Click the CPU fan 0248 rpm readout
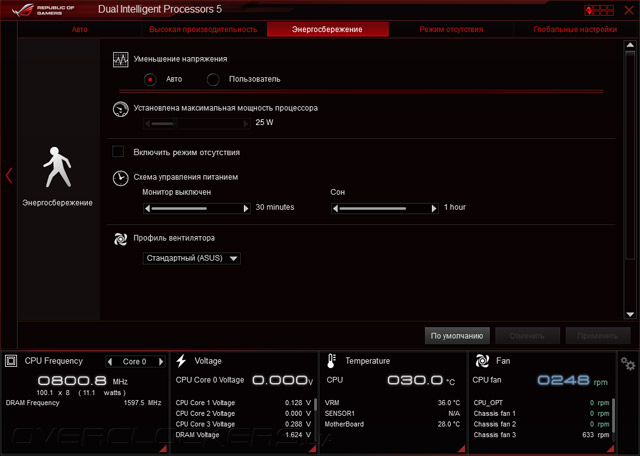This screenshot has height=456, width=640. [x=572, y=381]
